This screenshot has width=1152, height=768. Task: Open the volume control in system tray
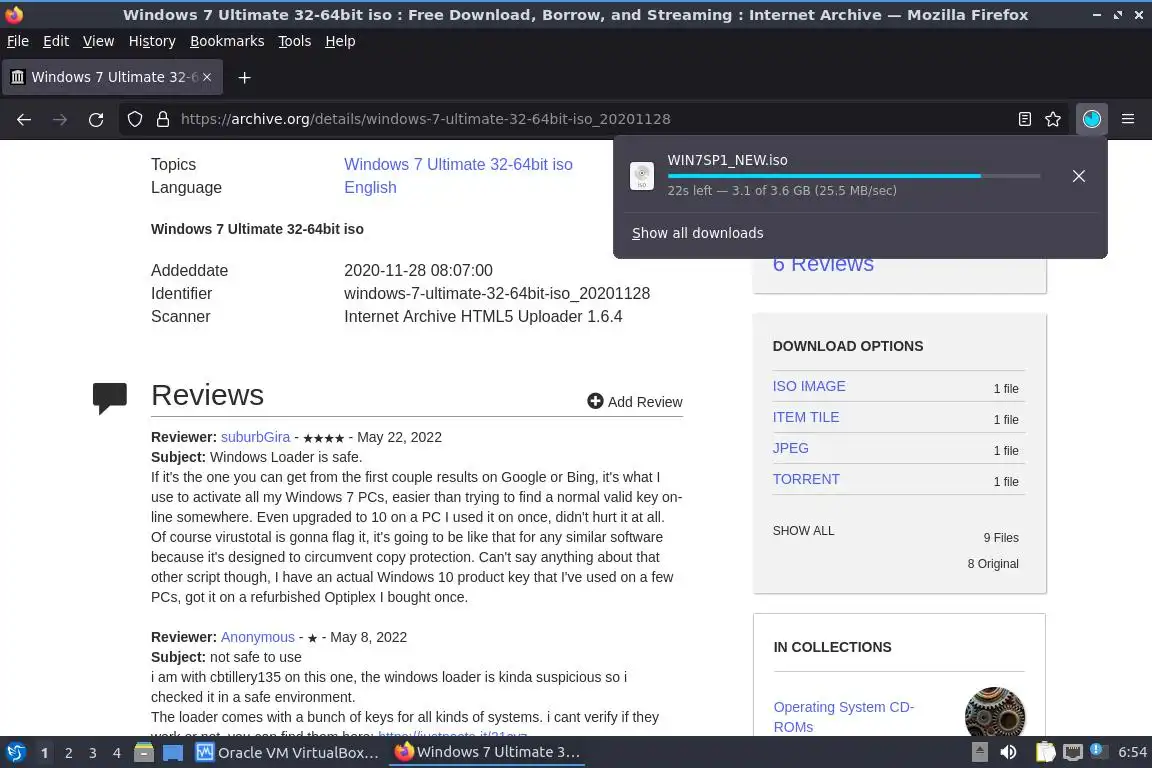[x=1009, y=752]
